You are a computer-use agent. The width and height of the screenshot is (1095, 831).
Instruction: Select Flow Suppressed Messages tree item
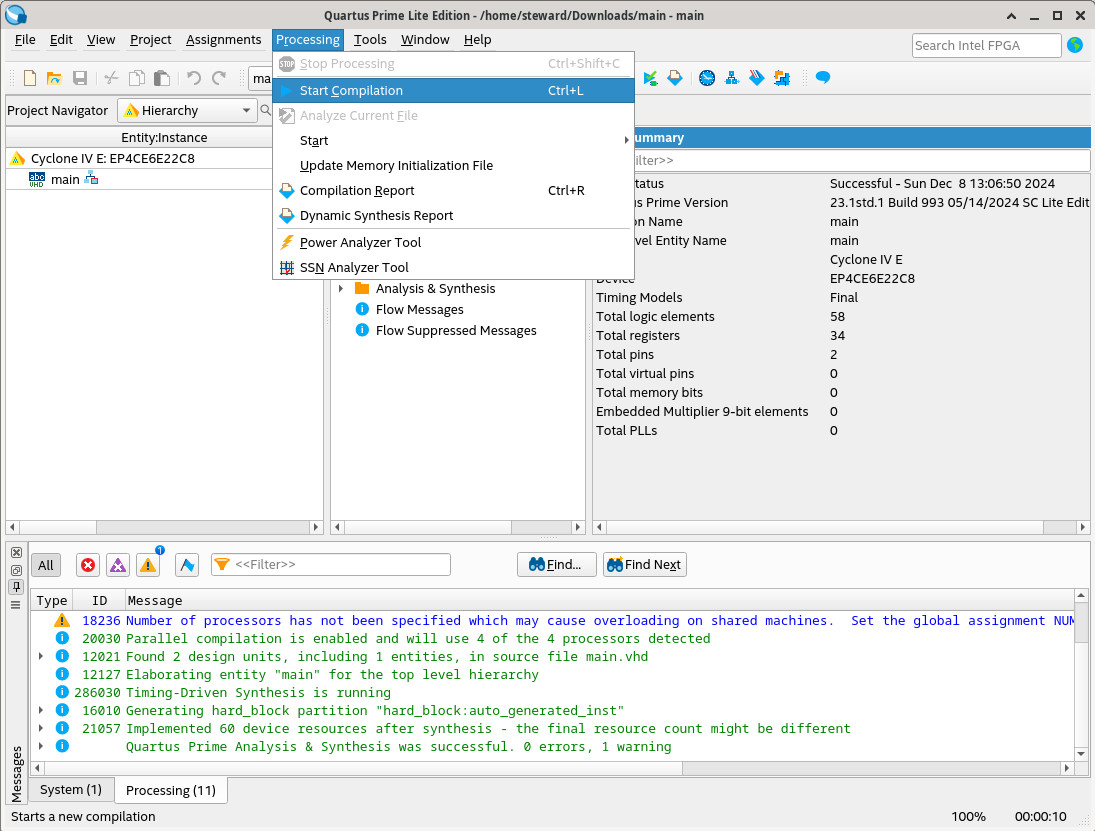pyautogui.click(x=455, y=330)
